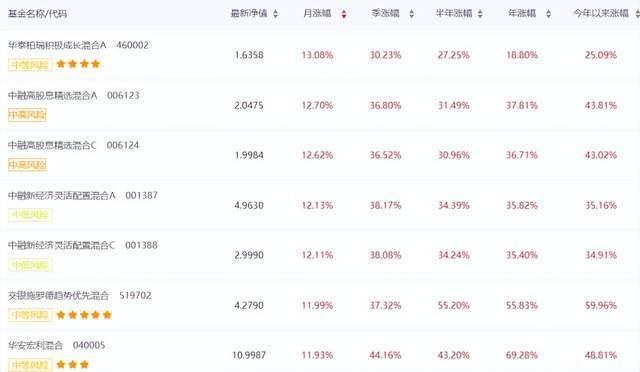Open fund 中融高股息精选混合C
The image size is (640, 372).
click(x=52, y=145)
